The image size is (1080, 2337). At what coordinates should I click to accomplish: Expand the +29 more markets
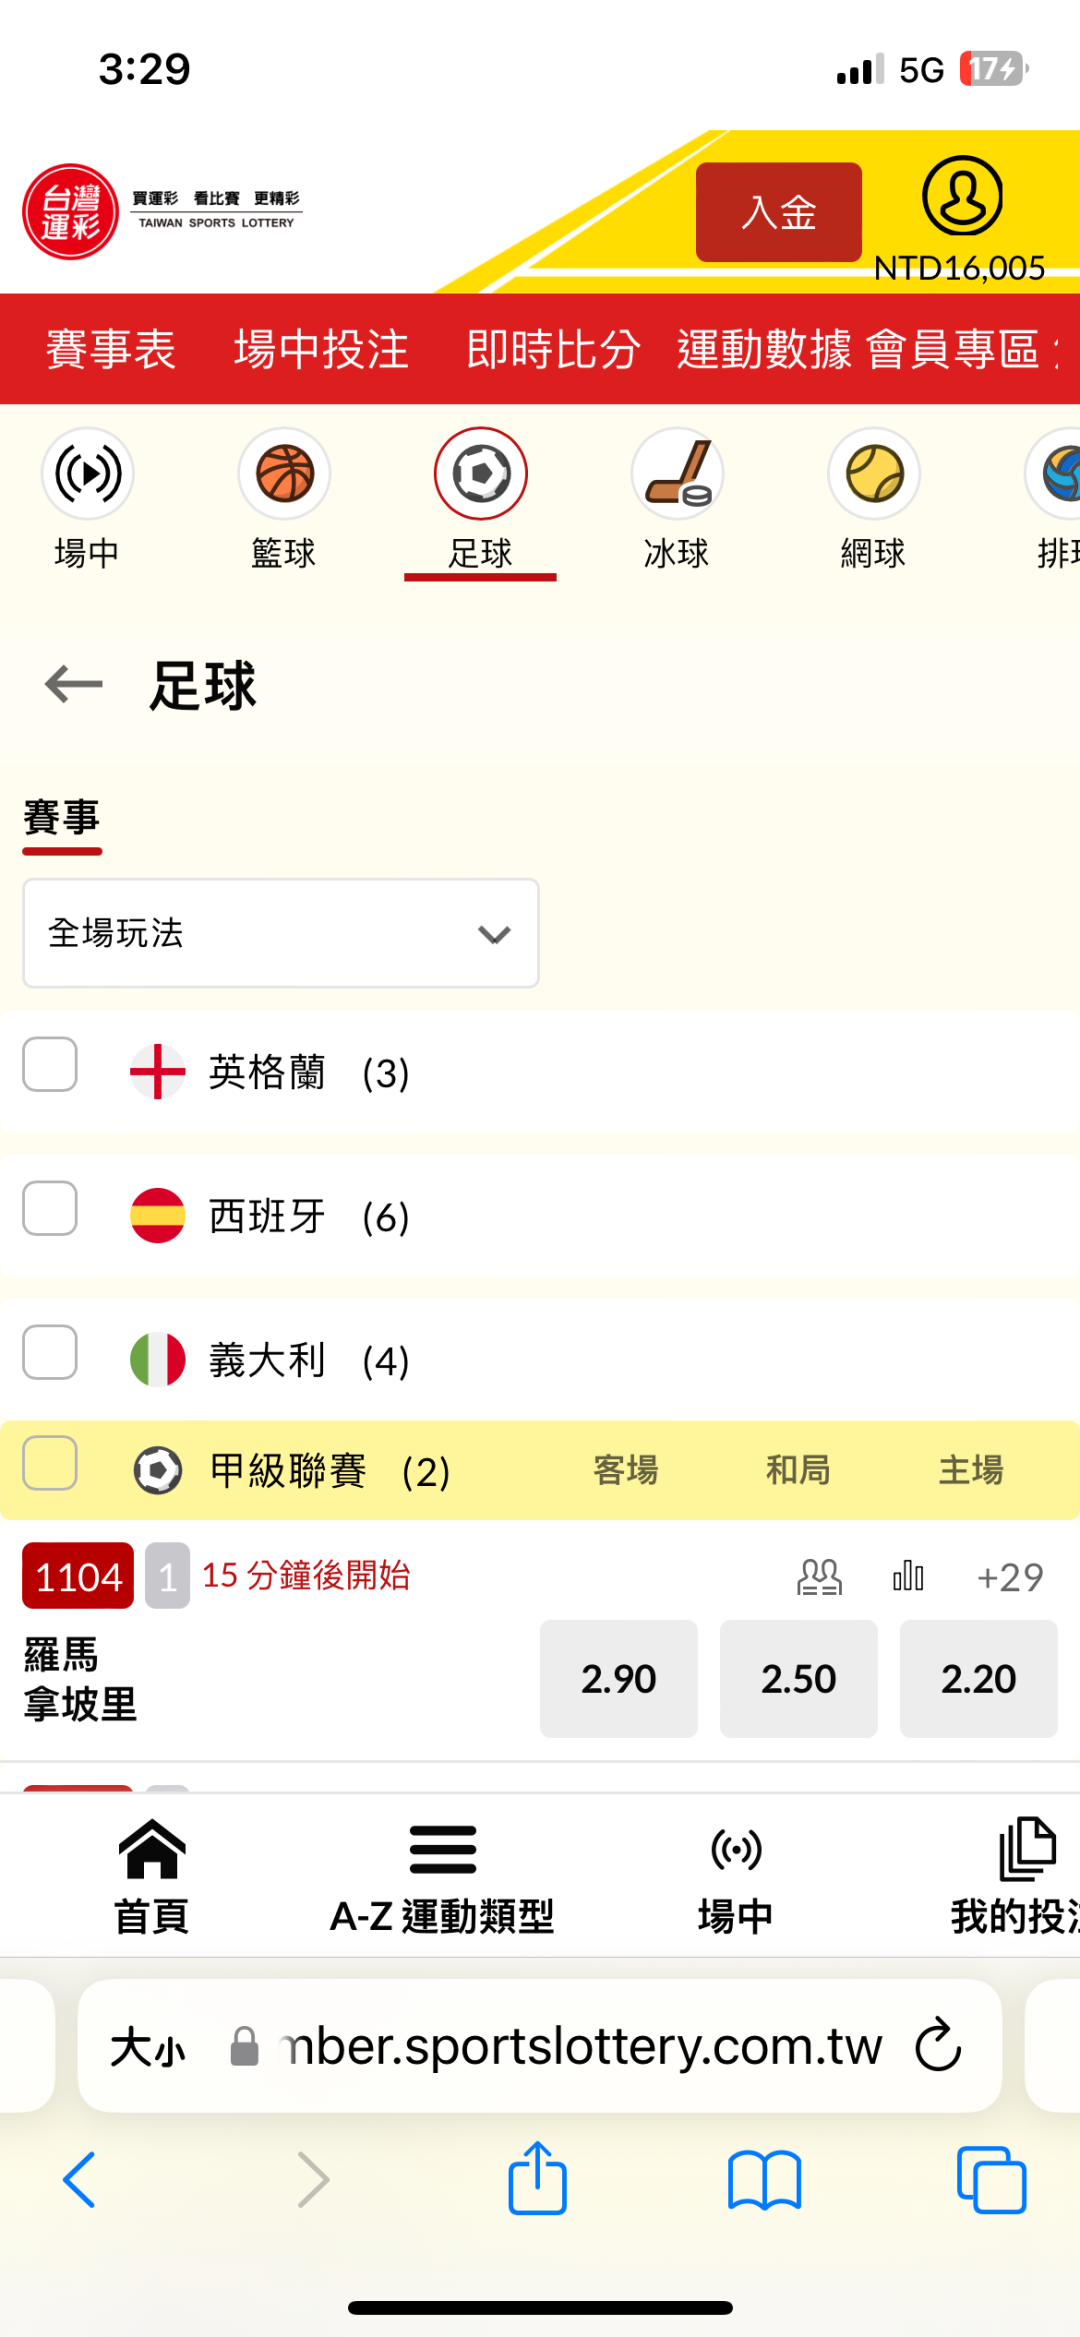1010,1577
